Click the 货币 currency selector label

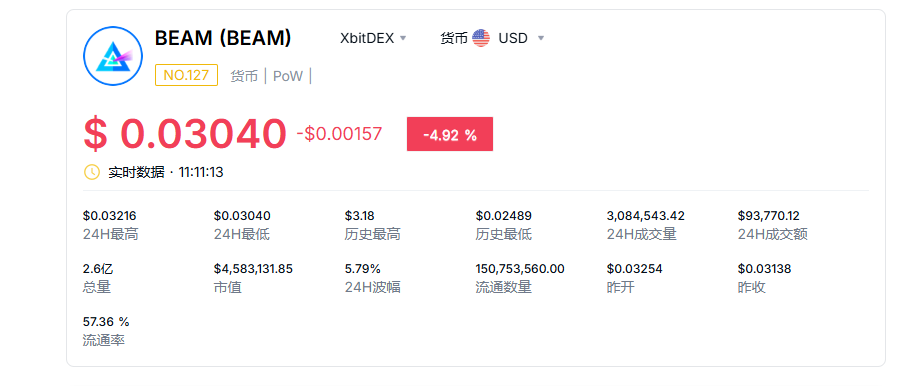[454, 38]
